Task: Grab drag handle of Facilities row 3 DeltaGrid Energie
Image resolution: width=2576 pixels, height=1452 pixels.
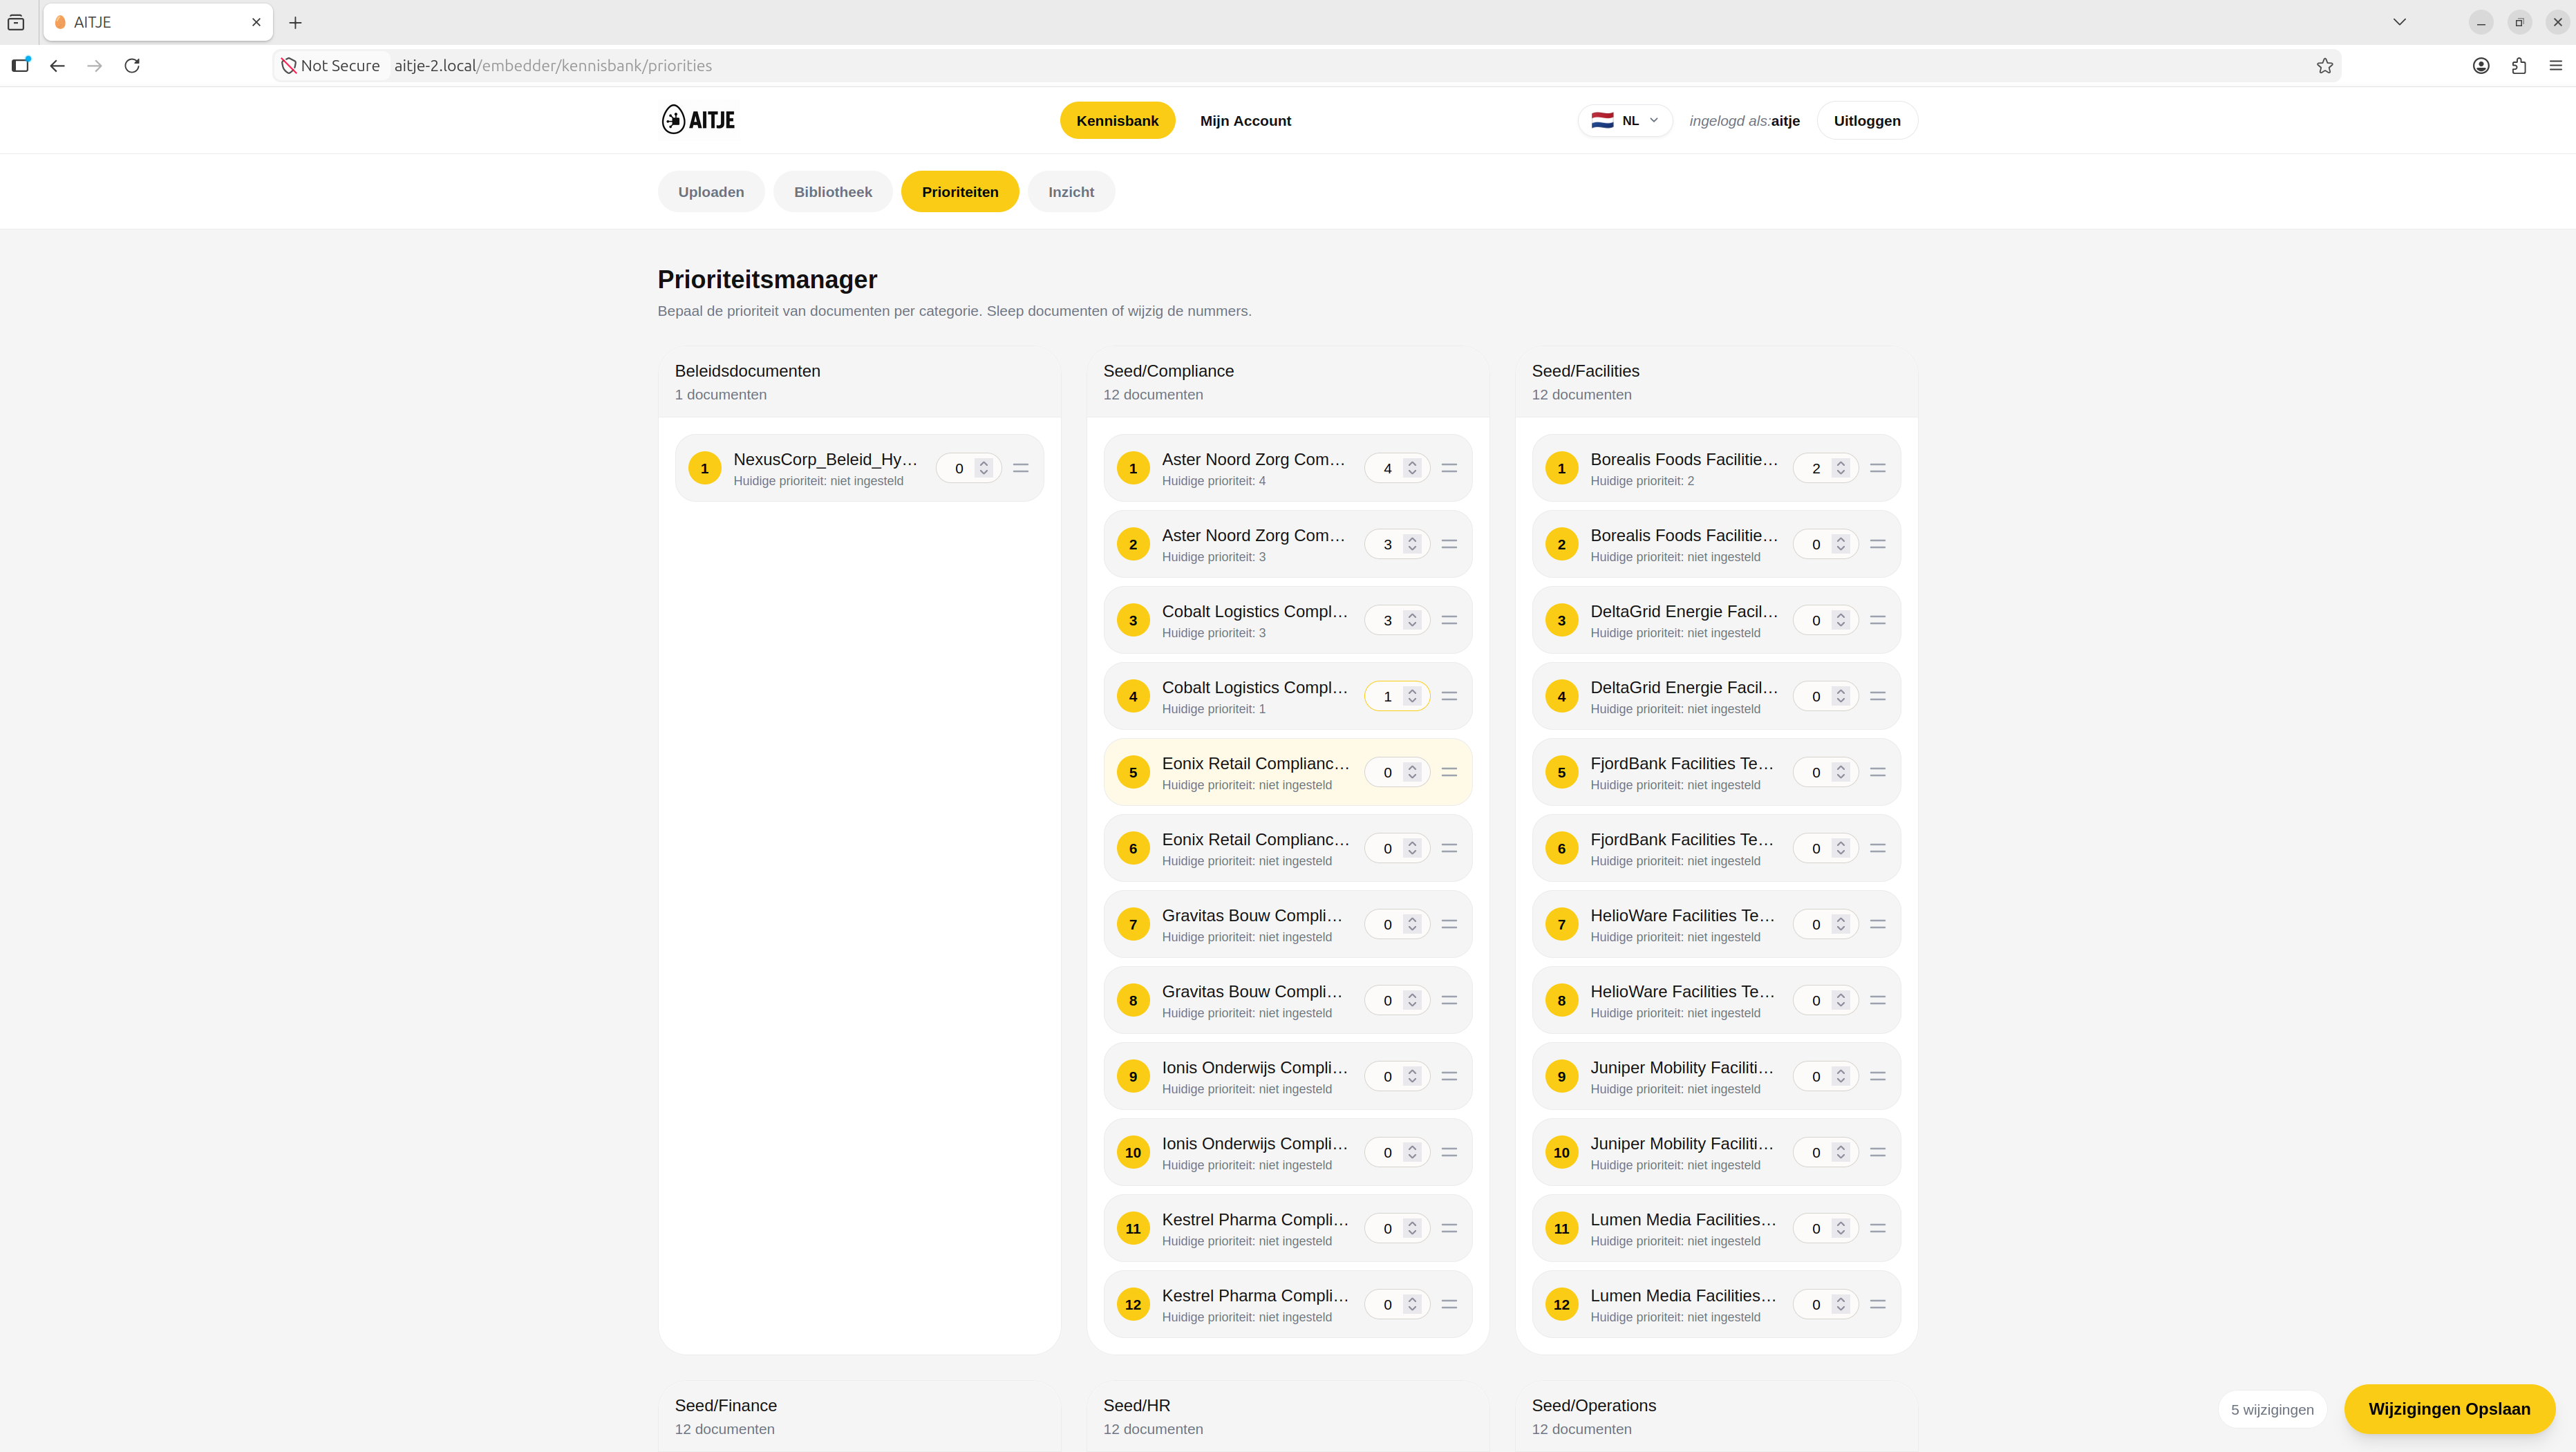Action: coord(1878,620)
